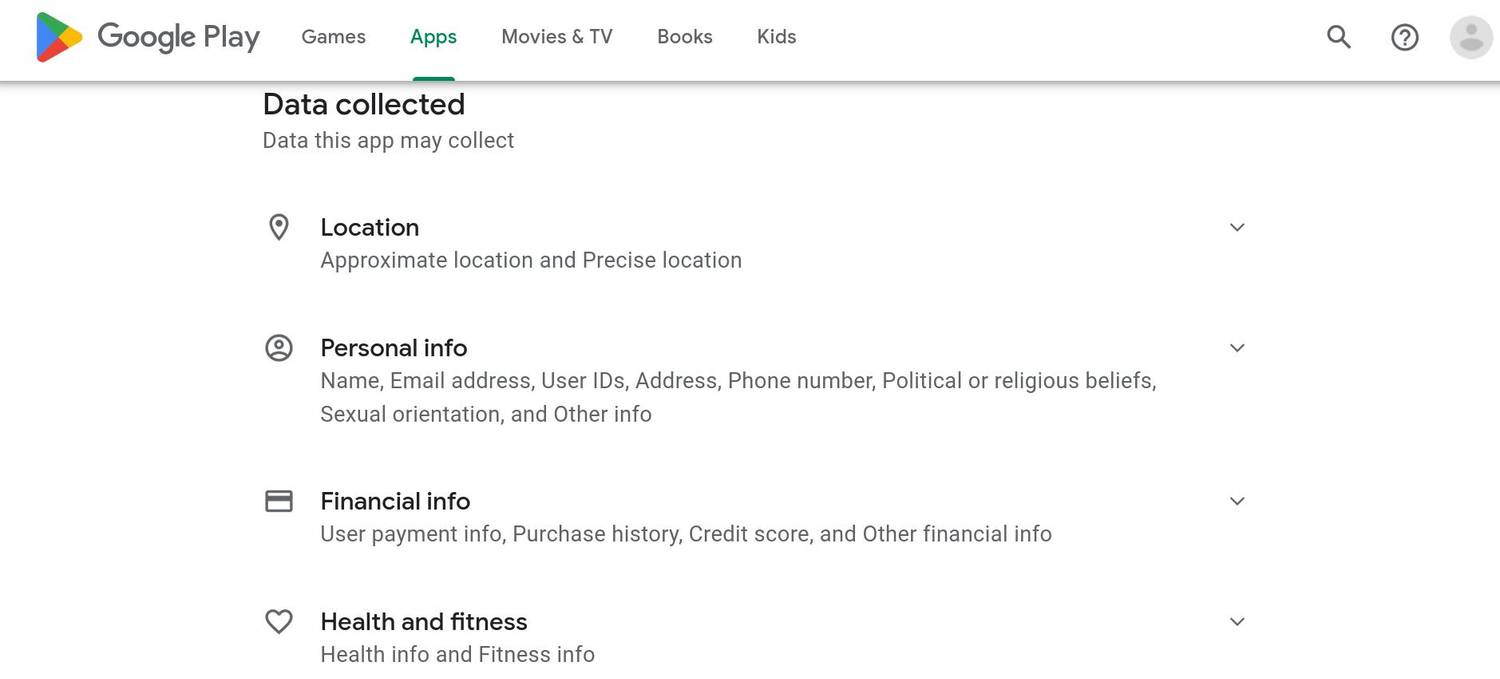This screenshot has width=1500, height=679.
Task: Select the Apps tab
Action: tap(433, 37)
